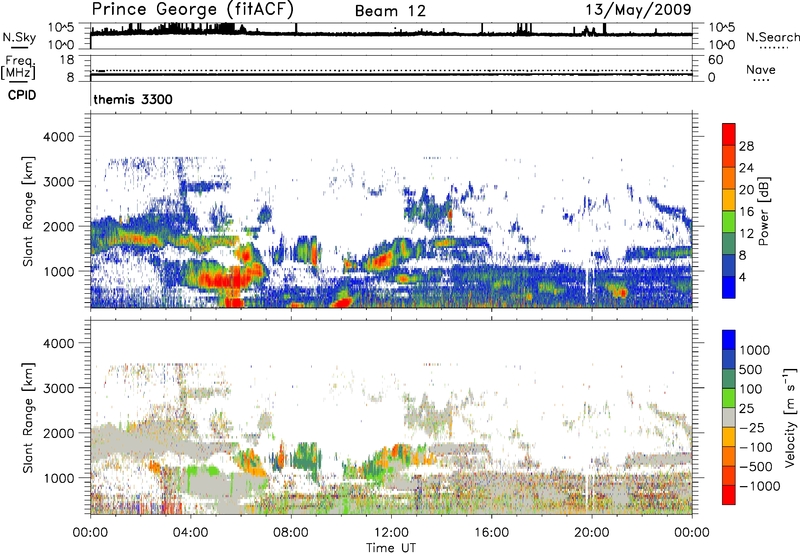This screenshot has height=554, width=800.
Task: Click the '500' velocity colorbar label
Action: pyautogui.click(x=751, y=370)
